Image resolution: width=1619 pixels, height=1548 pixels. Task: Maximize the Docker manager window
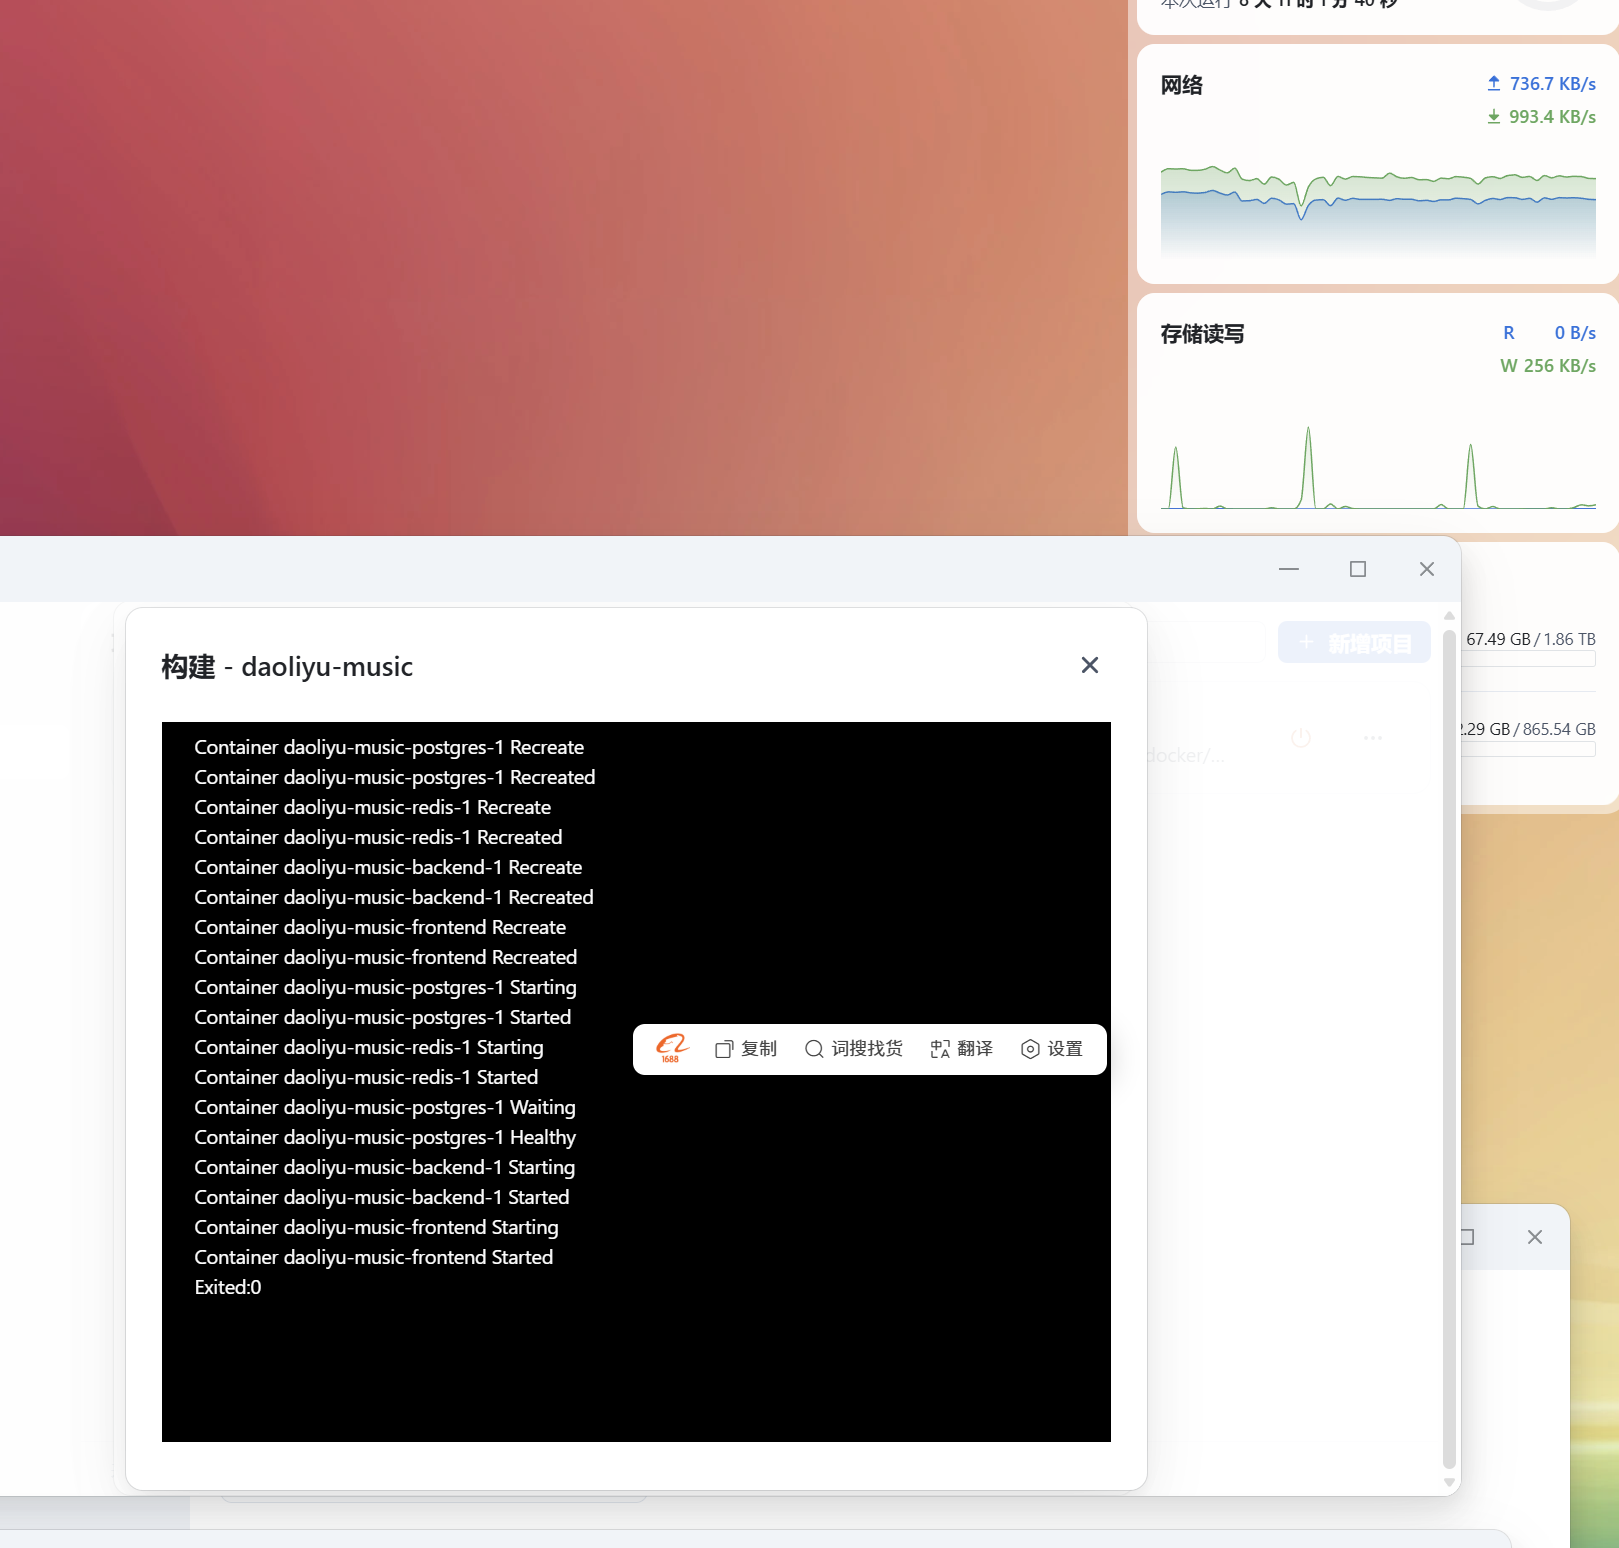(x=1357, y=569)
